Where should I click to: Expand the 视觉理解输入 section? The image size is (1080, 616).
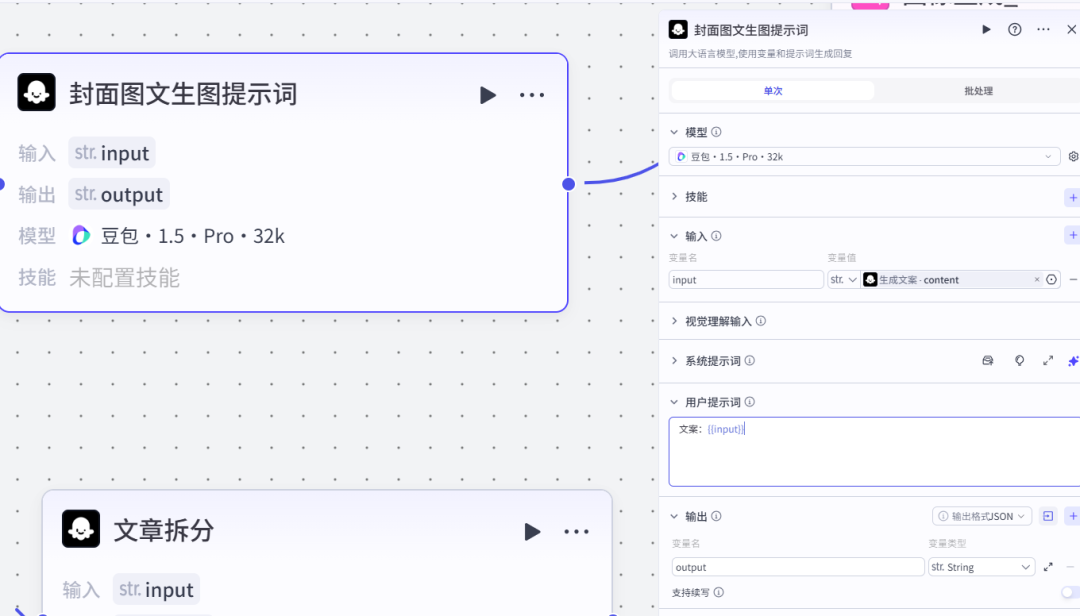674,321
